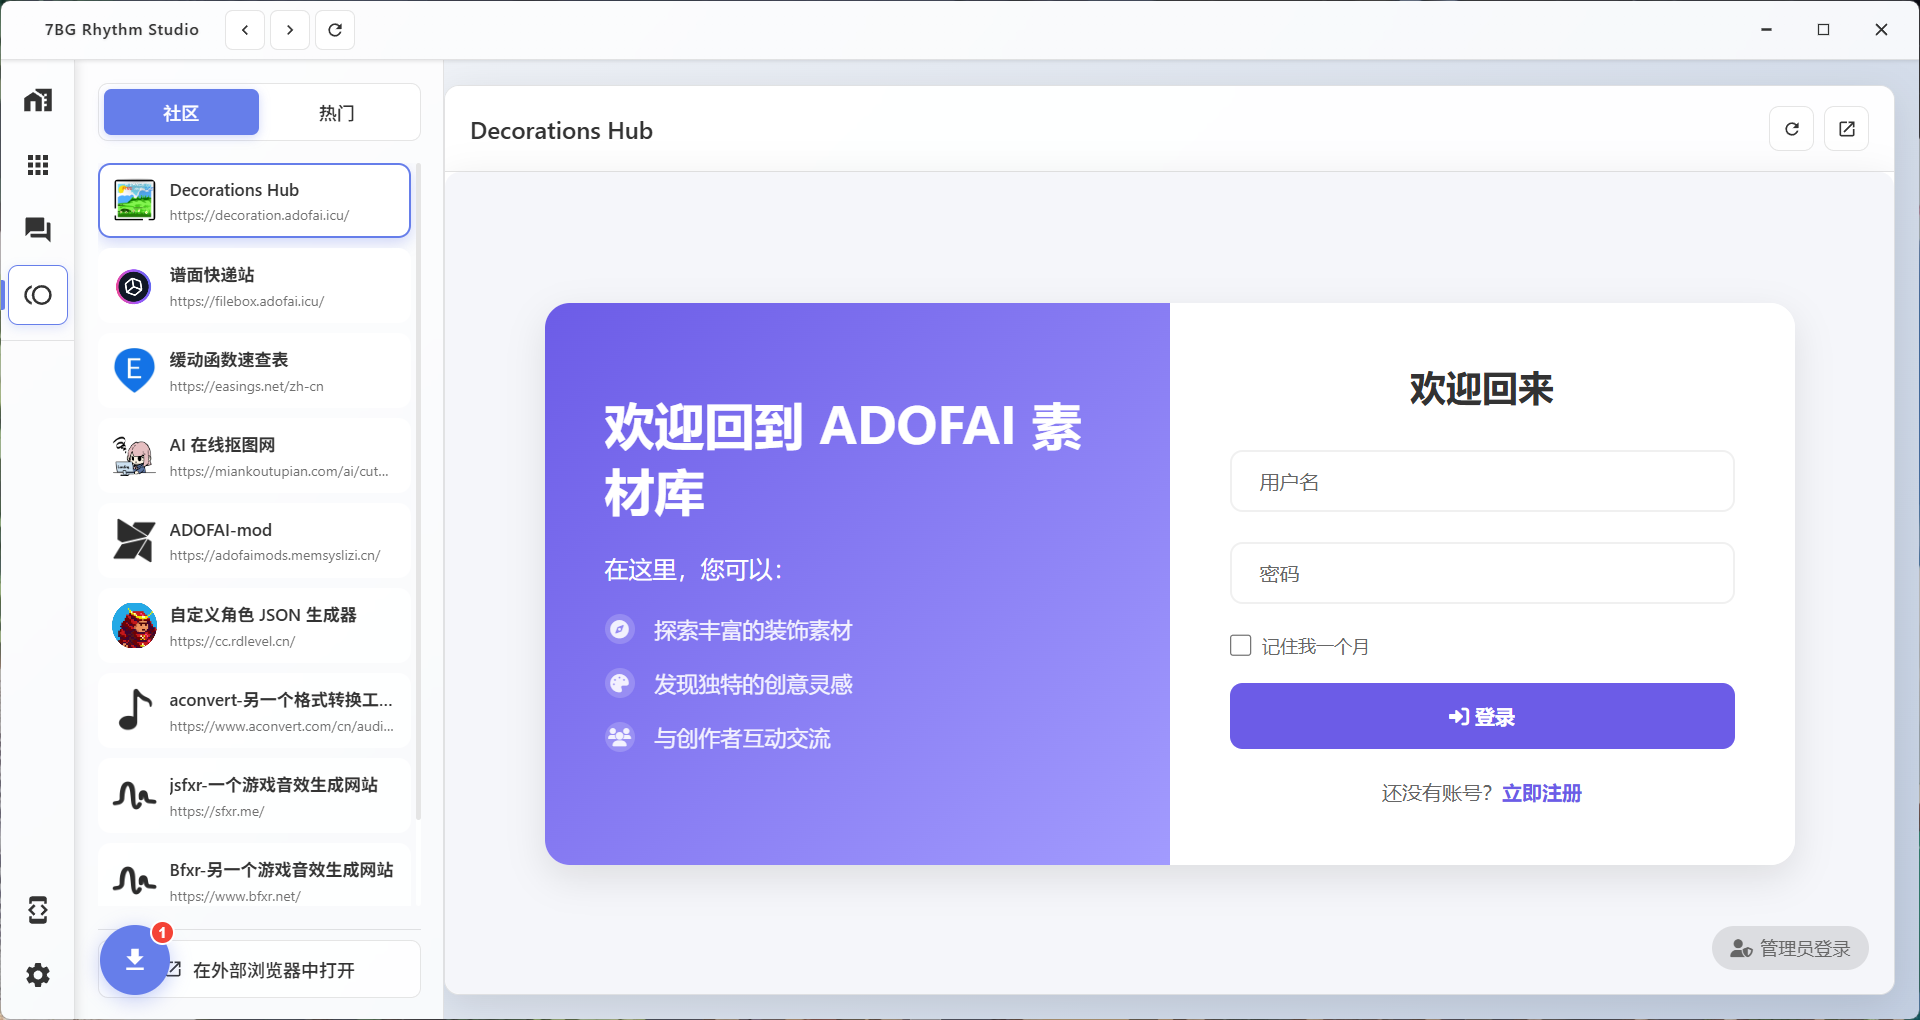Select the 谱面快递站 site entry
Viewport: 1920px width, 1020px height.
(x=255, y=287)
